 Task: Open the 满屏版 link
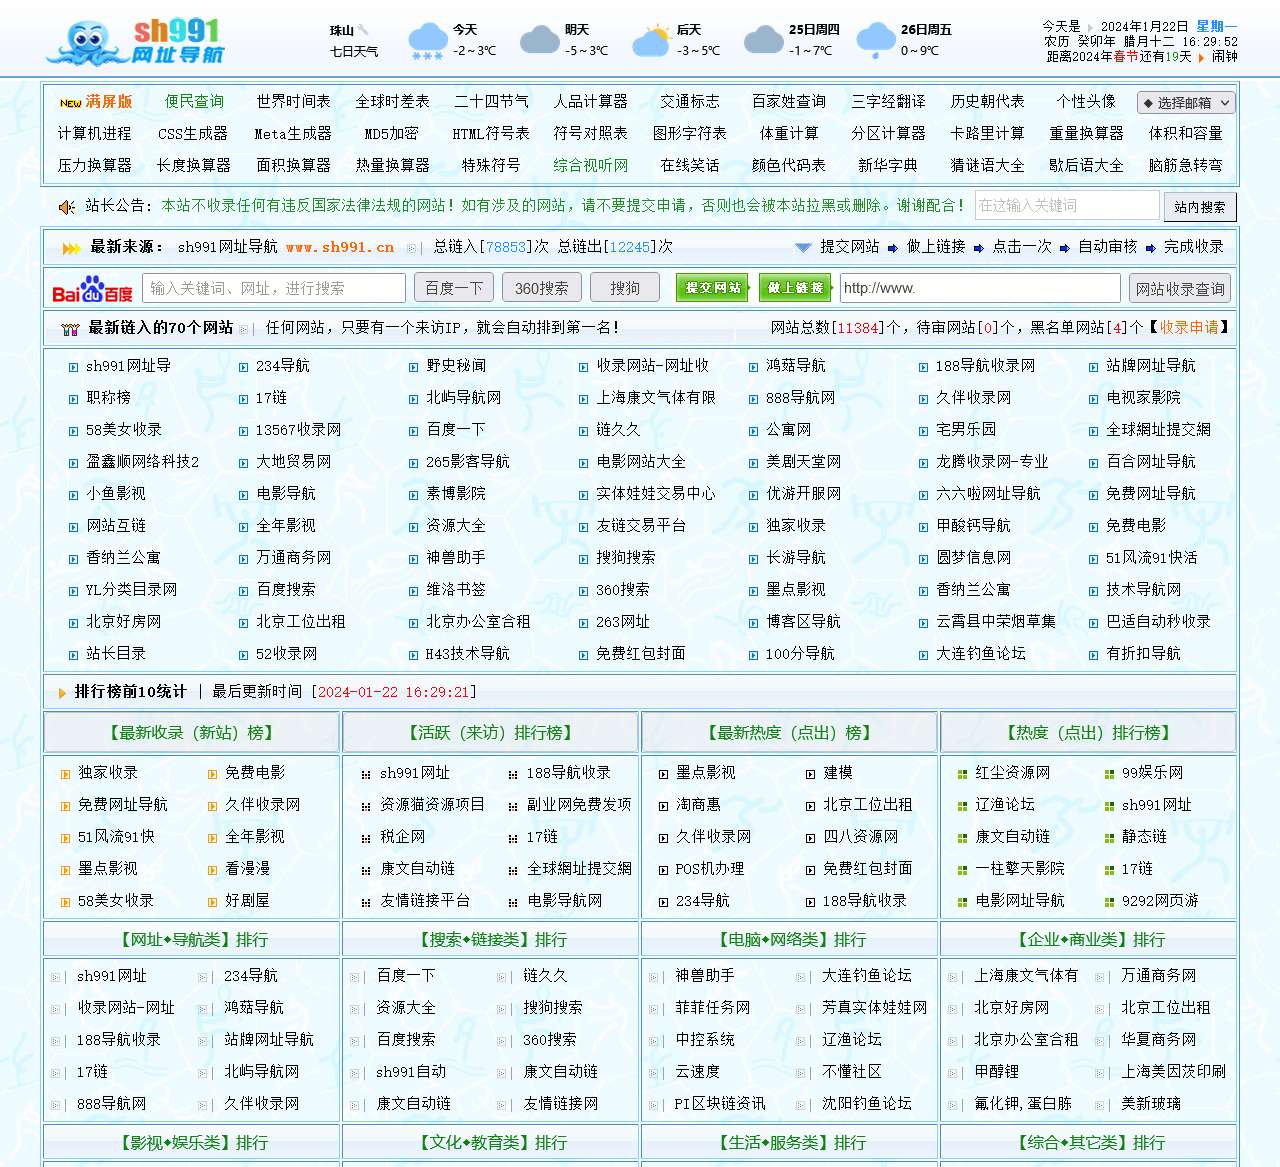point(109,101)
